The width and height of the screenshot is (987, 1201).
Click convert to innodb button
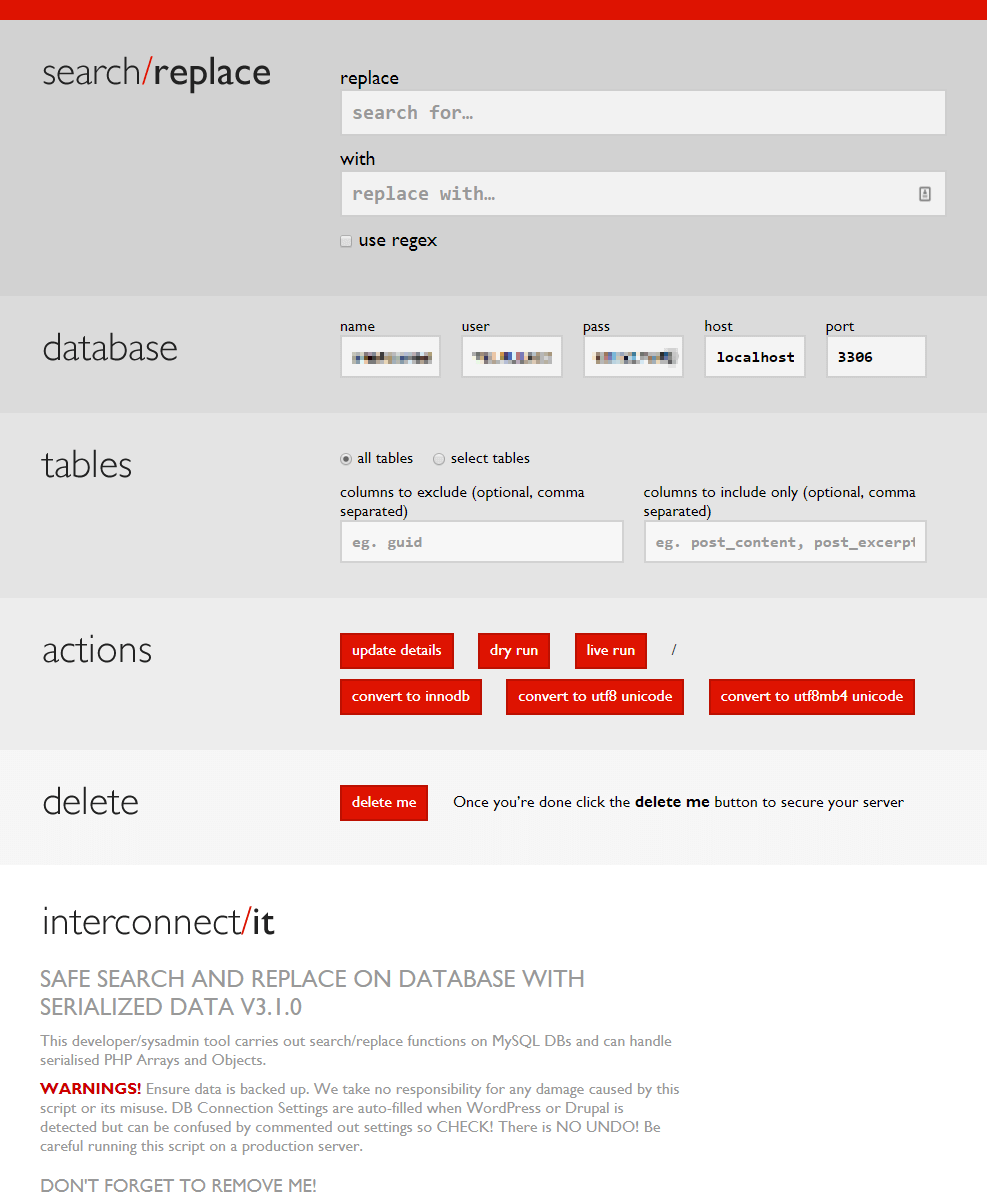click(x=411, y=697)
